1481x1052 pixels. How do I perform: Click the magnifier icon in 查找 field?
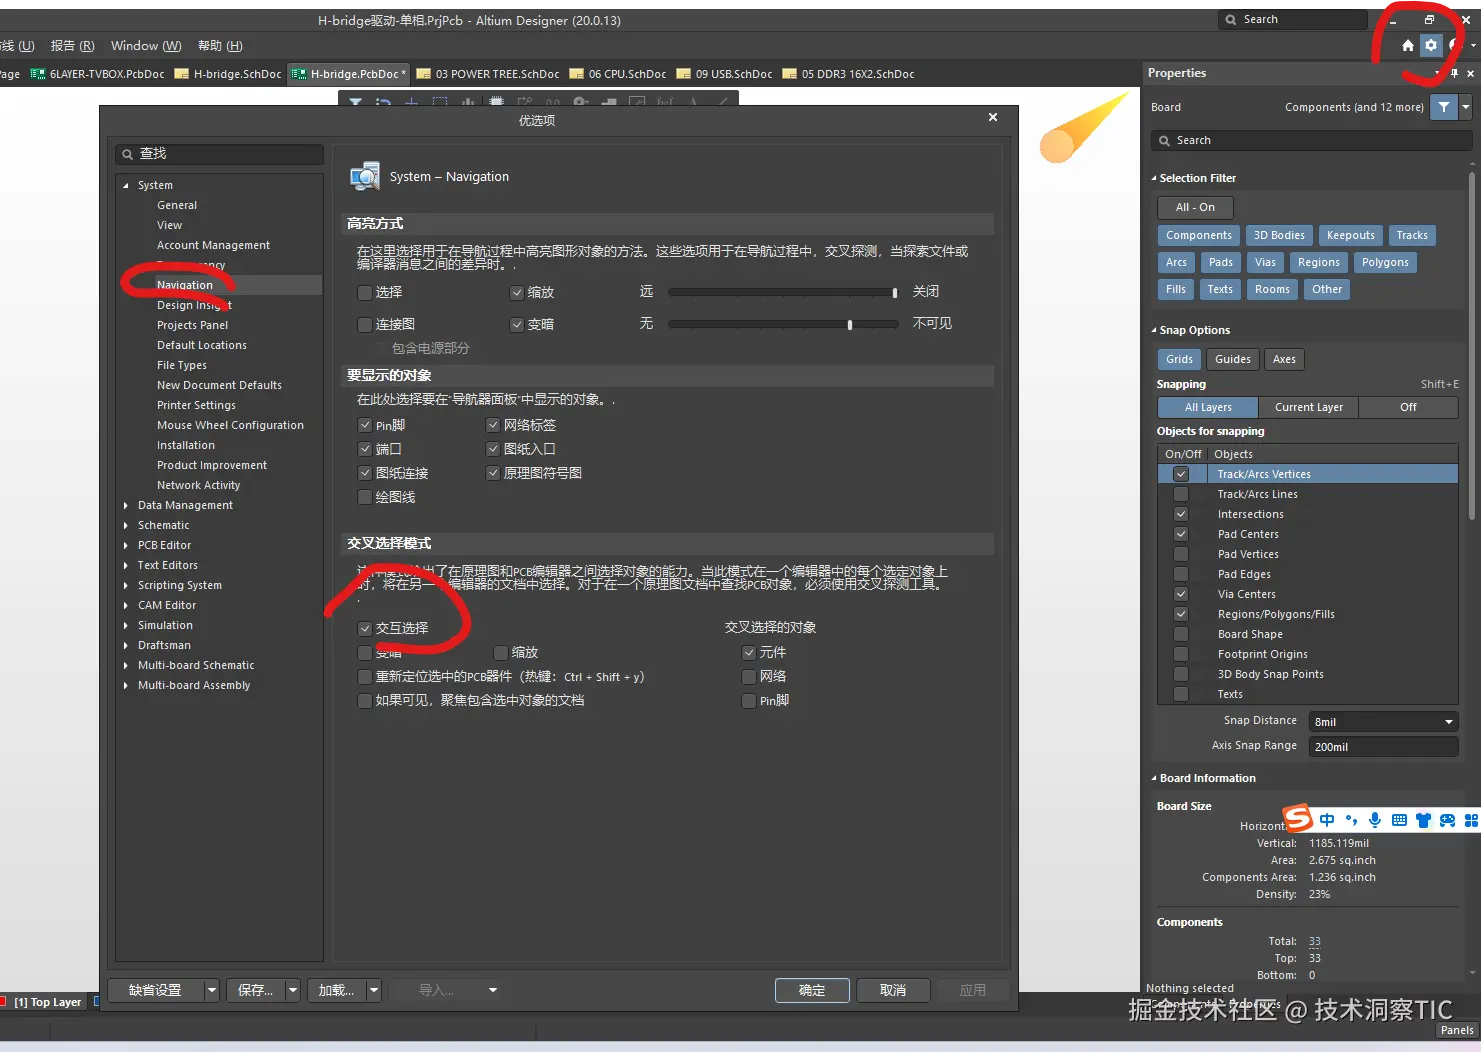[127, 154]
